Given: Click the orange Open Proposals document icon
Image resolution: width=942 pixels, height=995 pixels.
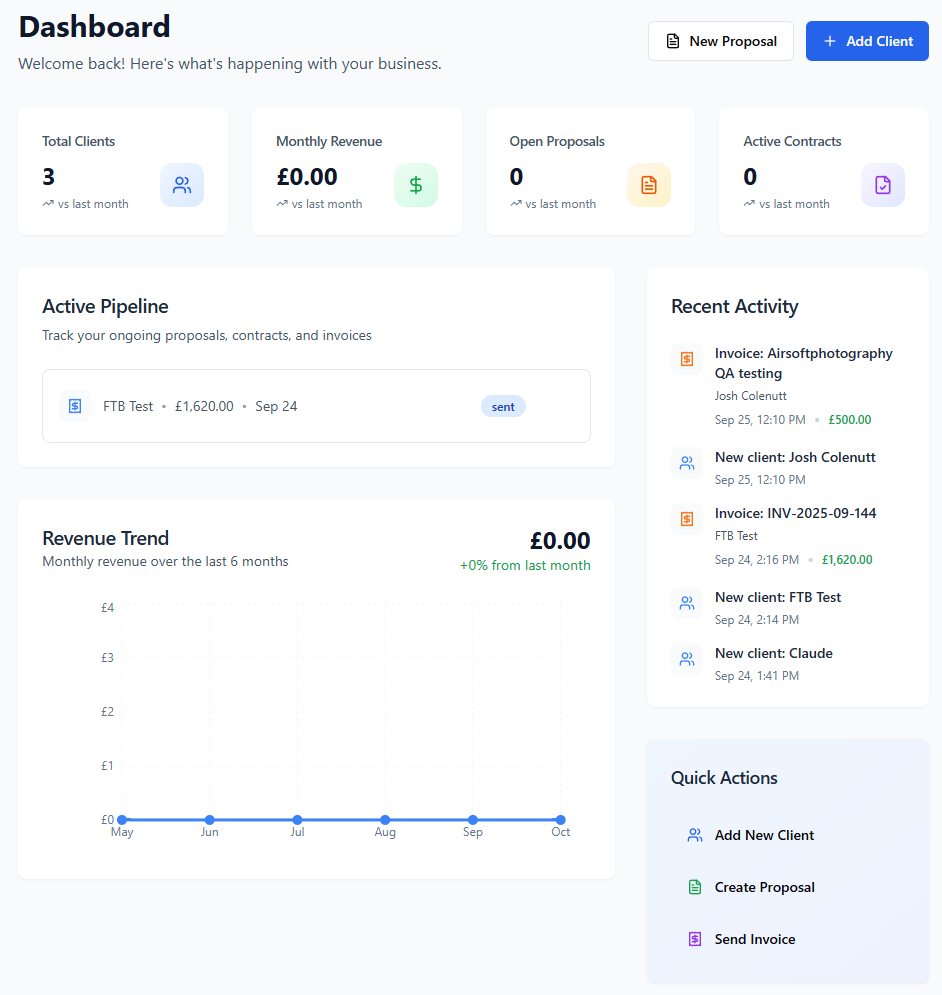Looking at the screenshot, I should coord(649,185).
